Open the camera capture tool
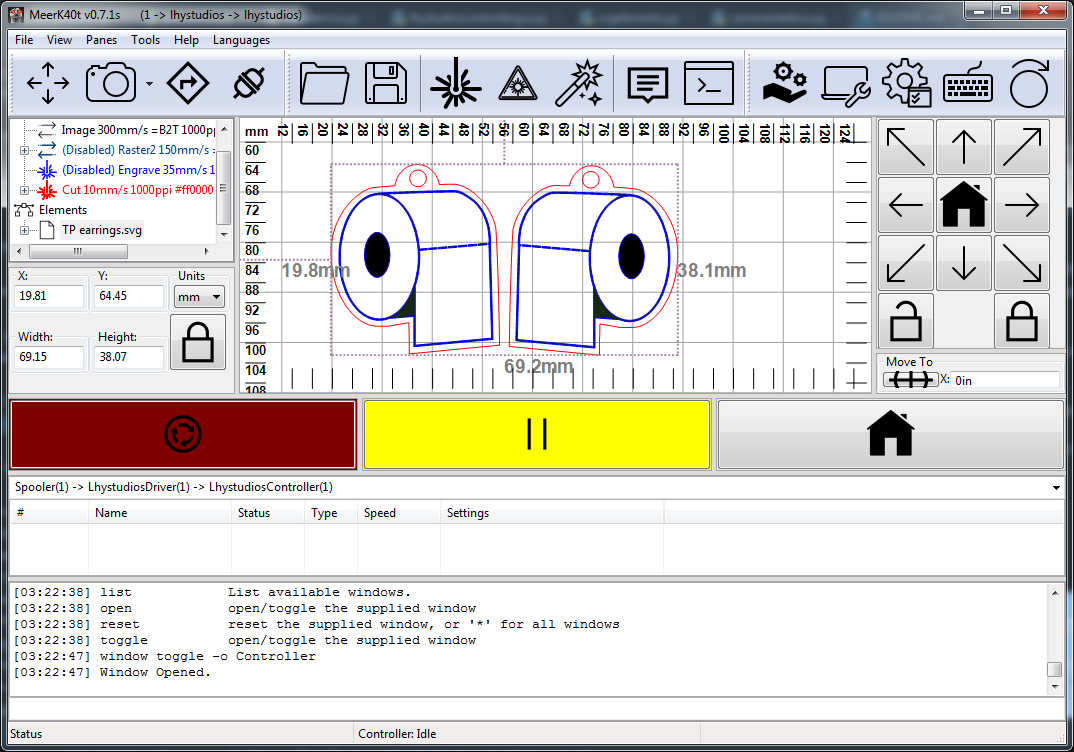The image size is (1074, 752). (x=110, y=84)
